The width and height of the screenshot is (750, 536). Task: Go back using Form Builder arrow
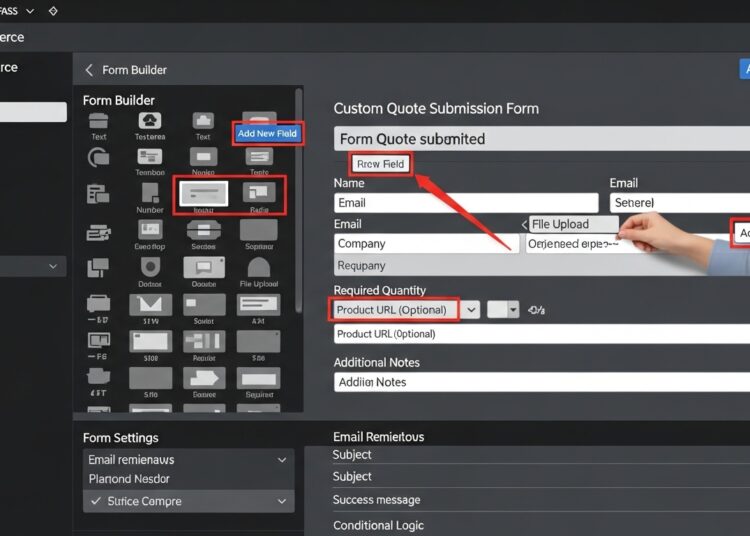tap(89, 70)
